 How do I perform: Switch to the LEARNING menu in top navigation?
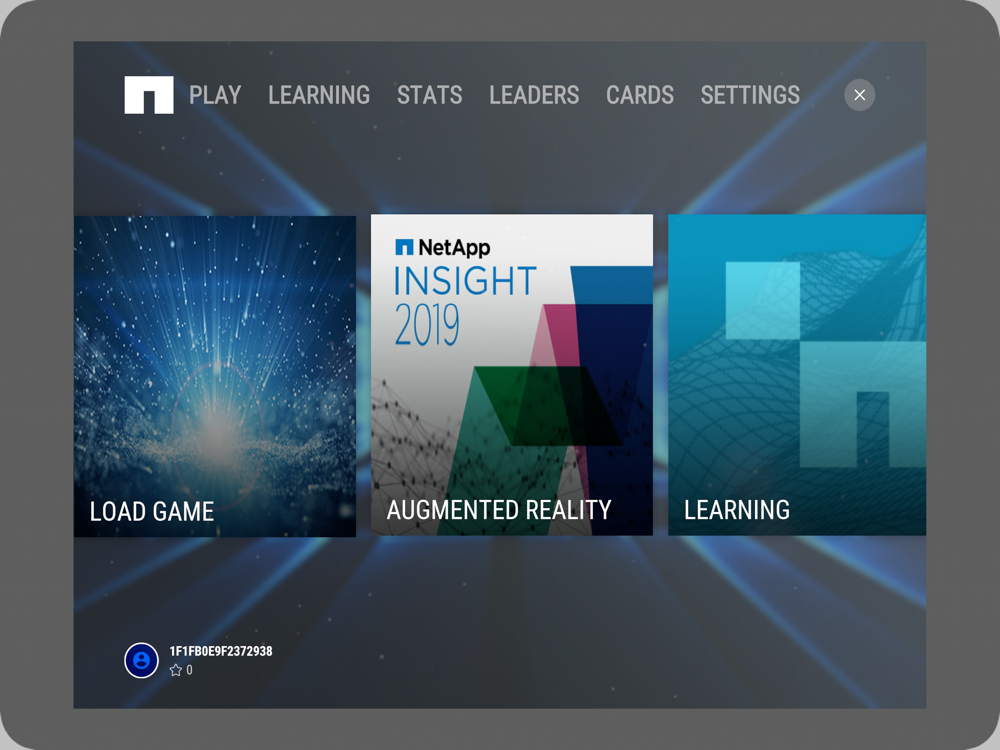pos(319,95)
